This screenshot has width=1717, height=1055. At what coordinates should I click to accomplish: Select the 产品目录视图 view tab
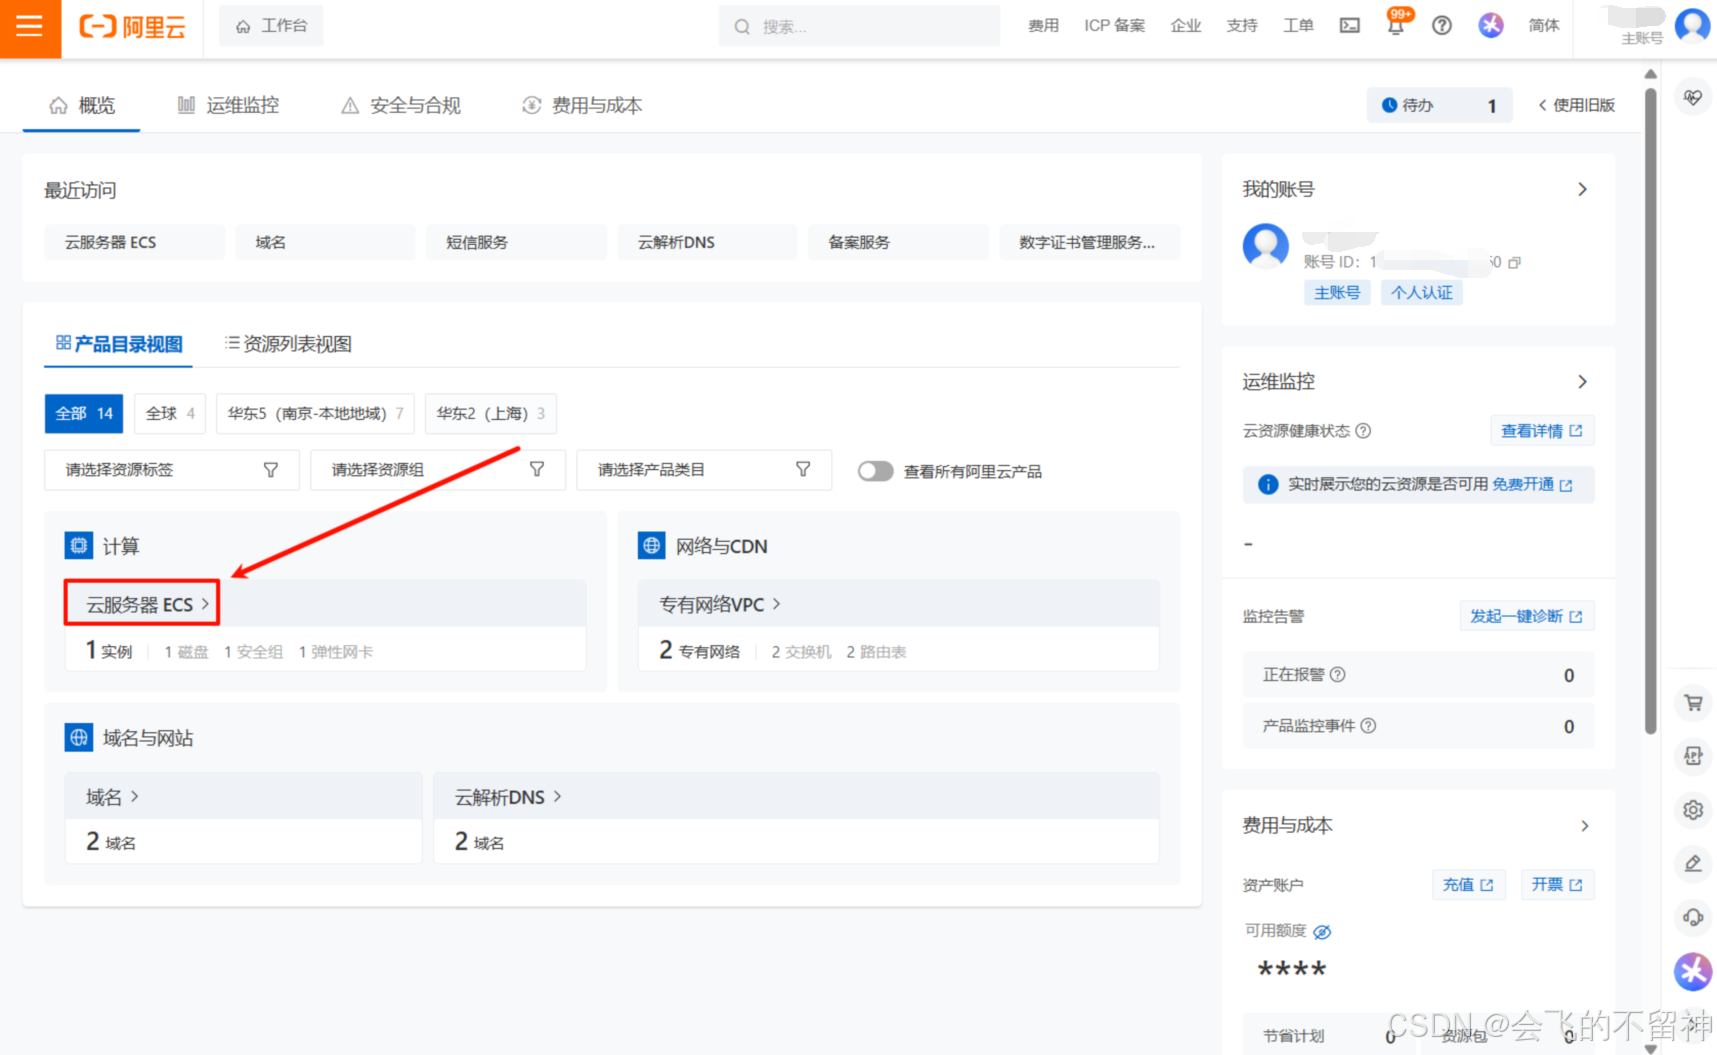[119, 344]
